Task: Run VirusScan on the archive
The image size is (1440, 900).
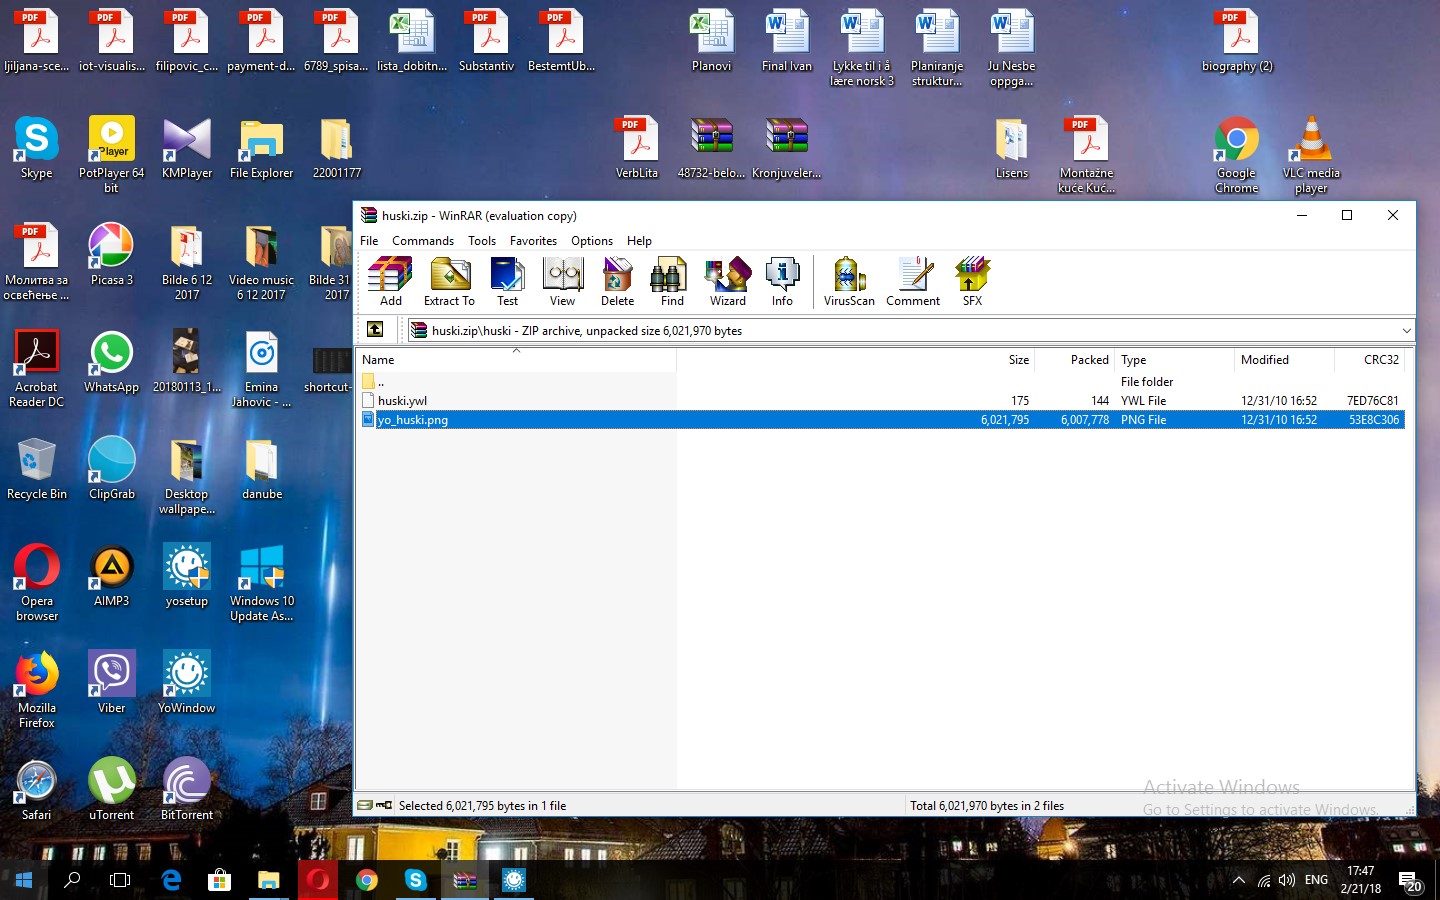Action: [x=849, y=281]
